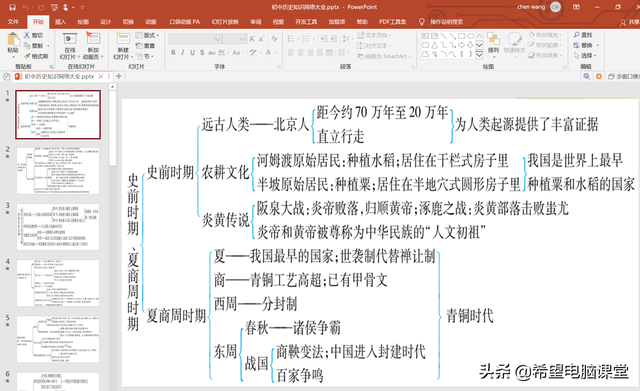The width and height of the screenshot is (640, 391).
Task: Toggle Underline formatting
Action: click(x=192, y=52)
